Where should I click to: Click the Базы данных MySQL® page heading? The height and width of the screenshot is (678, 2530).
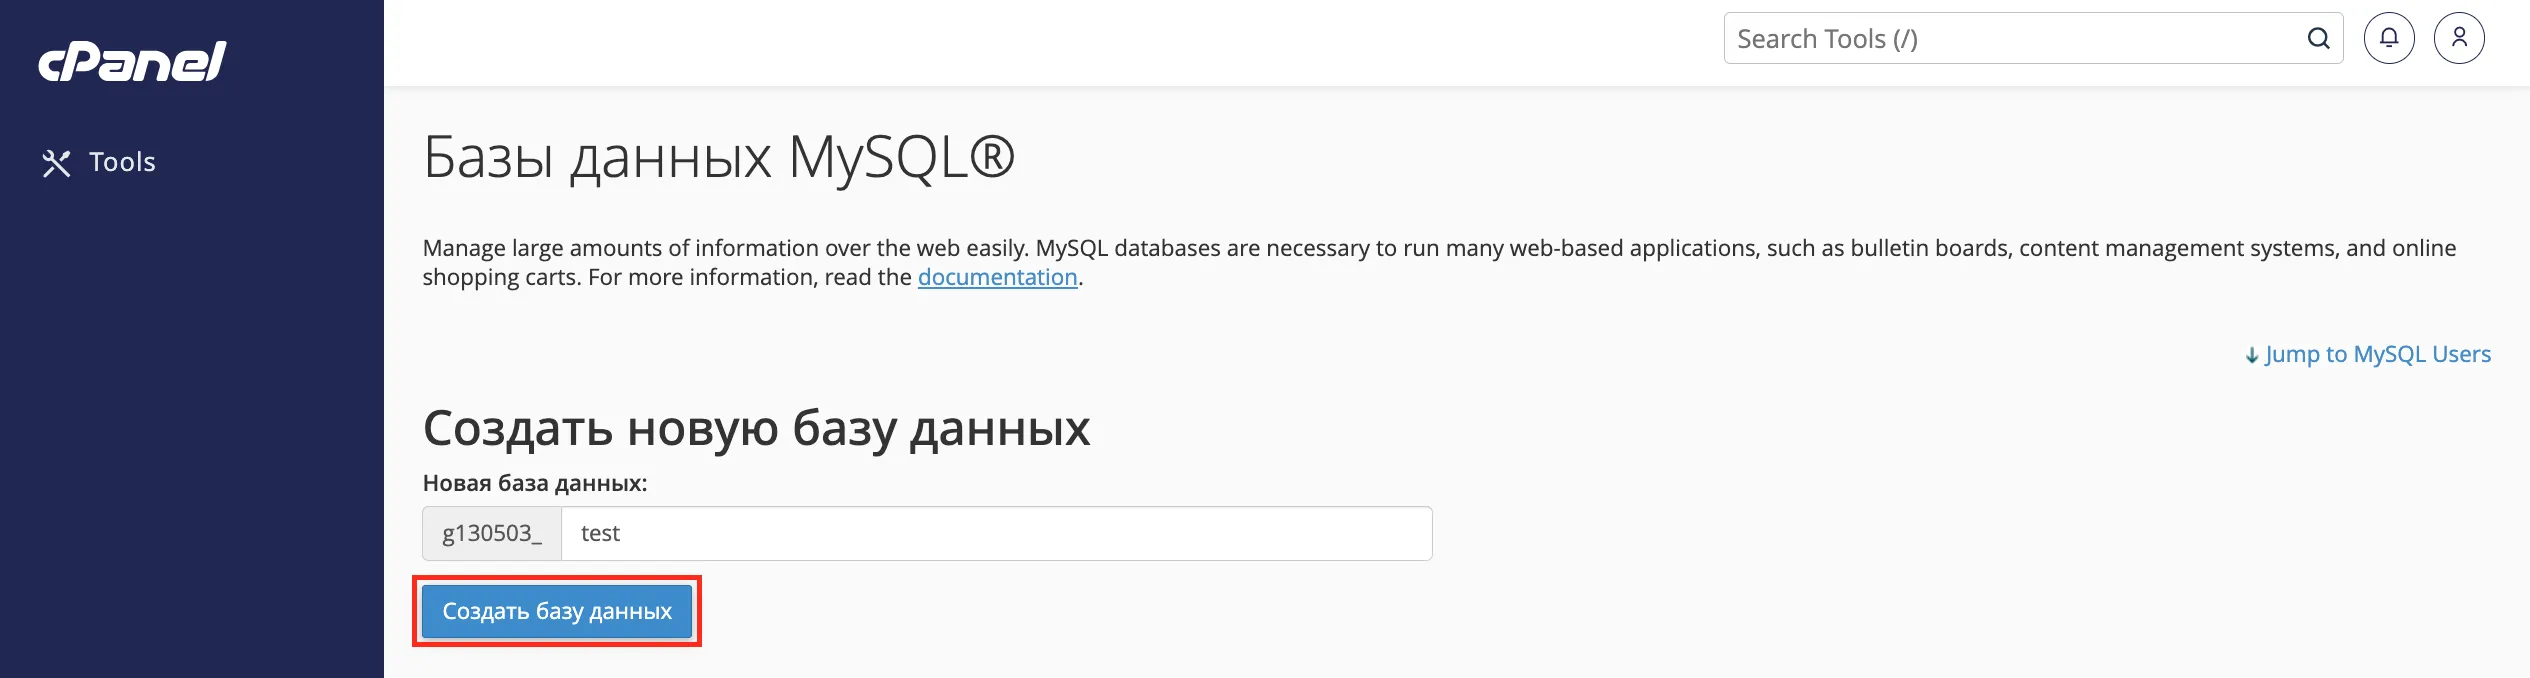click(x=718, y=157)
